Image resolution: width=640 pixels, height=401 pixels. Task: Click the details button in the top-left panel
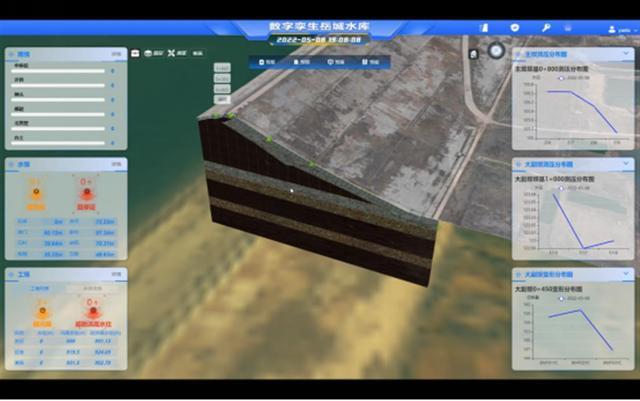116,52
